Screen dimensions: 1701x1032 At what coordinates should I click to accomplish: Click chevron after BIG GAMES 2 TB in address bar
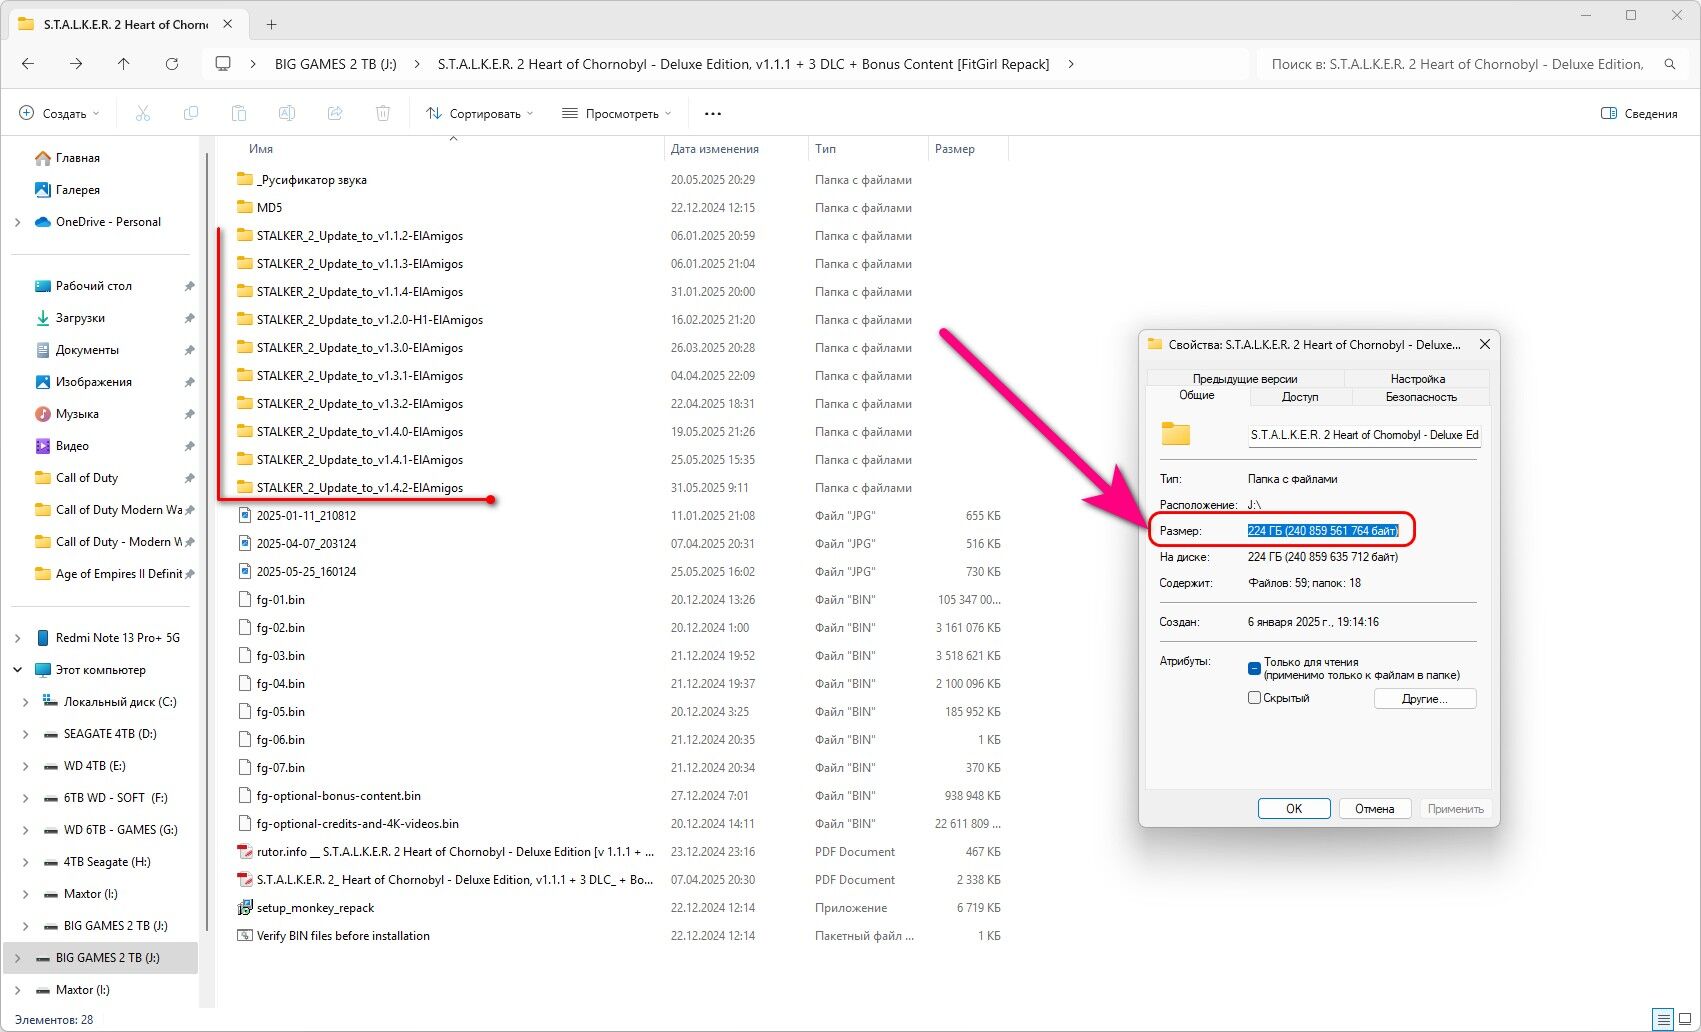(417, 64)
